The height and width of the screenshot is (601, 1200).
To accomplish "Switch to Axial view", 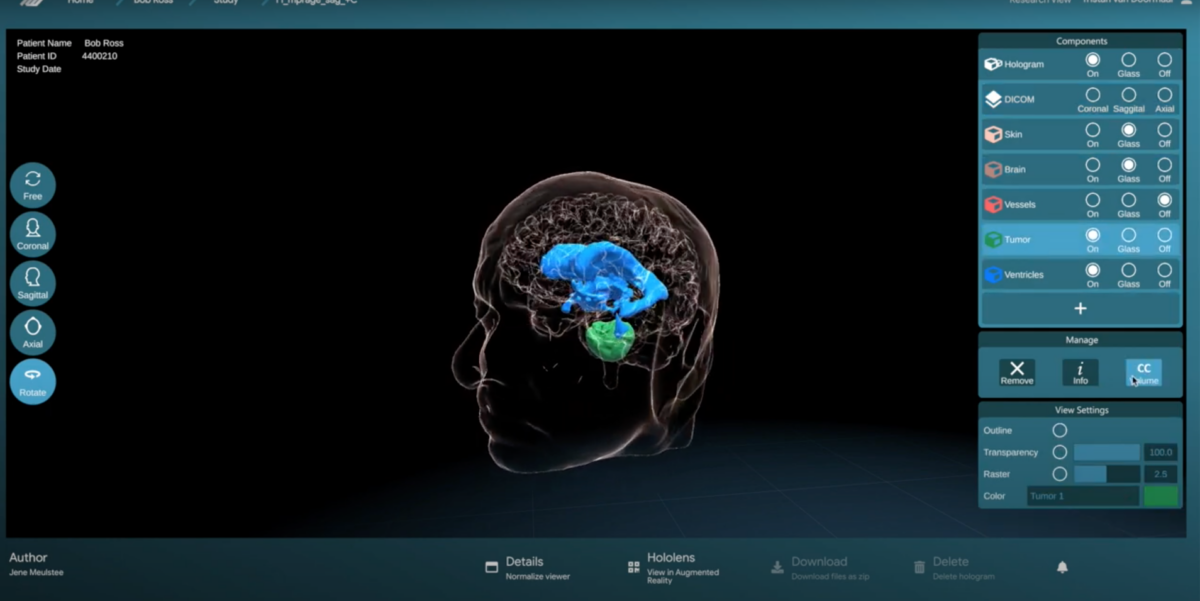I will tap(33, 332).
